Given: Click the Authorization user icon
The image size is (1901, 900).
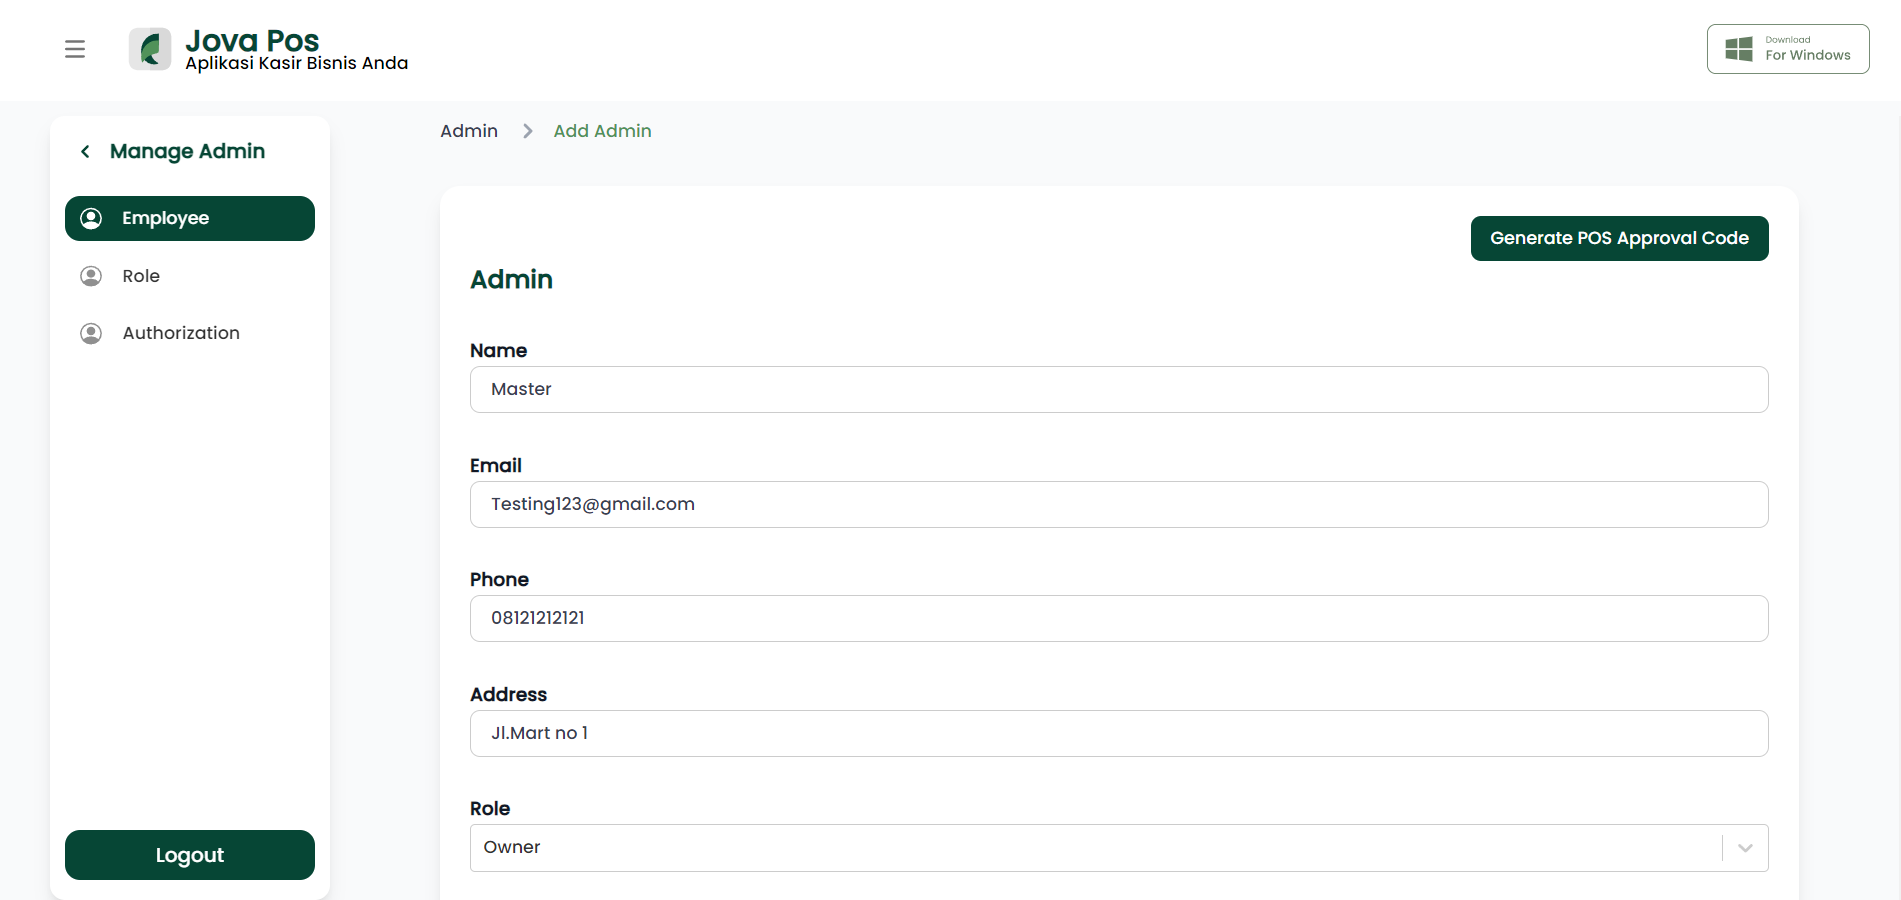Looking at the screenshot, I should pos(91,333).
